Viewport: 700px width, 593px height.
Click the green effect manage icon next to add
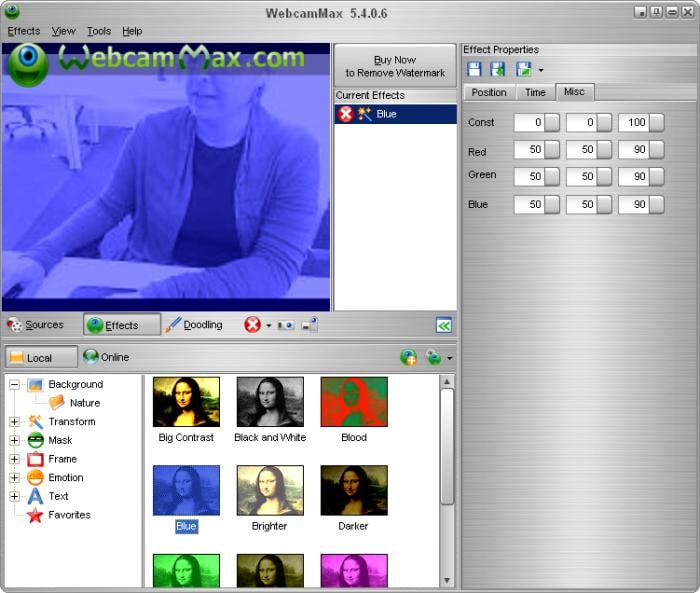[433, 357]
